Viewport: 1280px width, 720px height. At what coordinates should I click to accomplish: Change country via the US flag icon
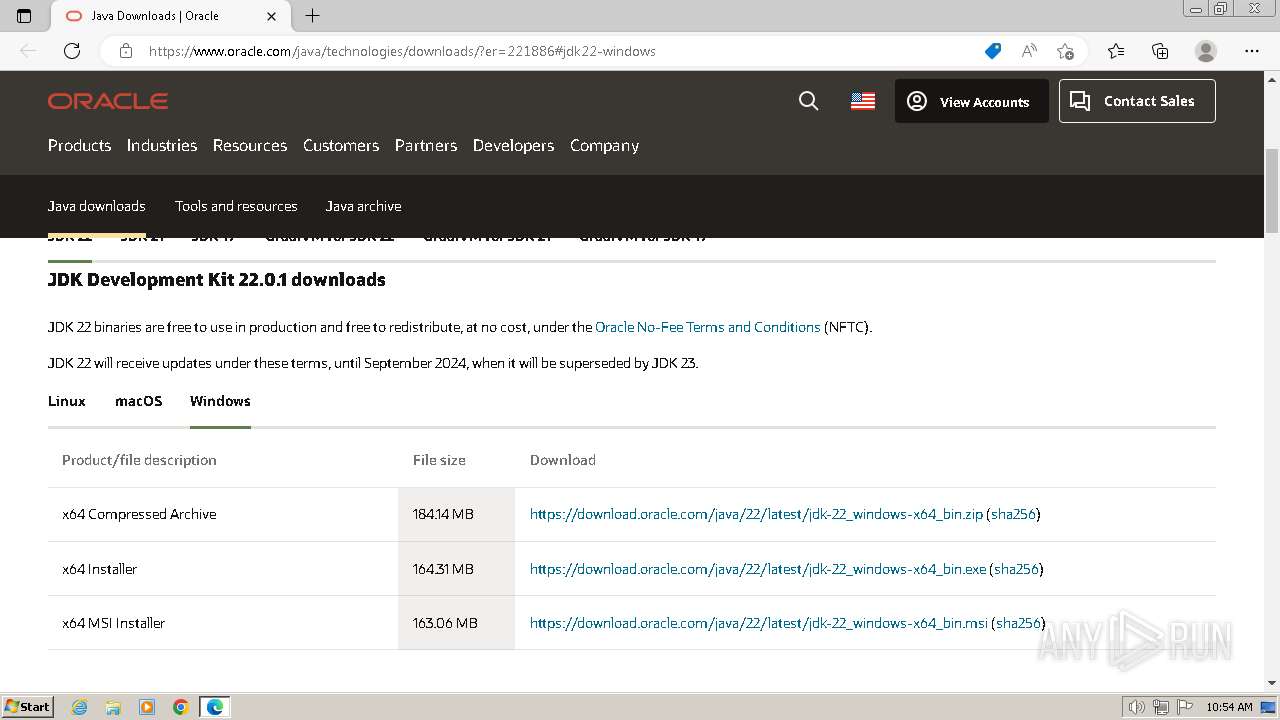pyautogui.click(x=863, y=101)
